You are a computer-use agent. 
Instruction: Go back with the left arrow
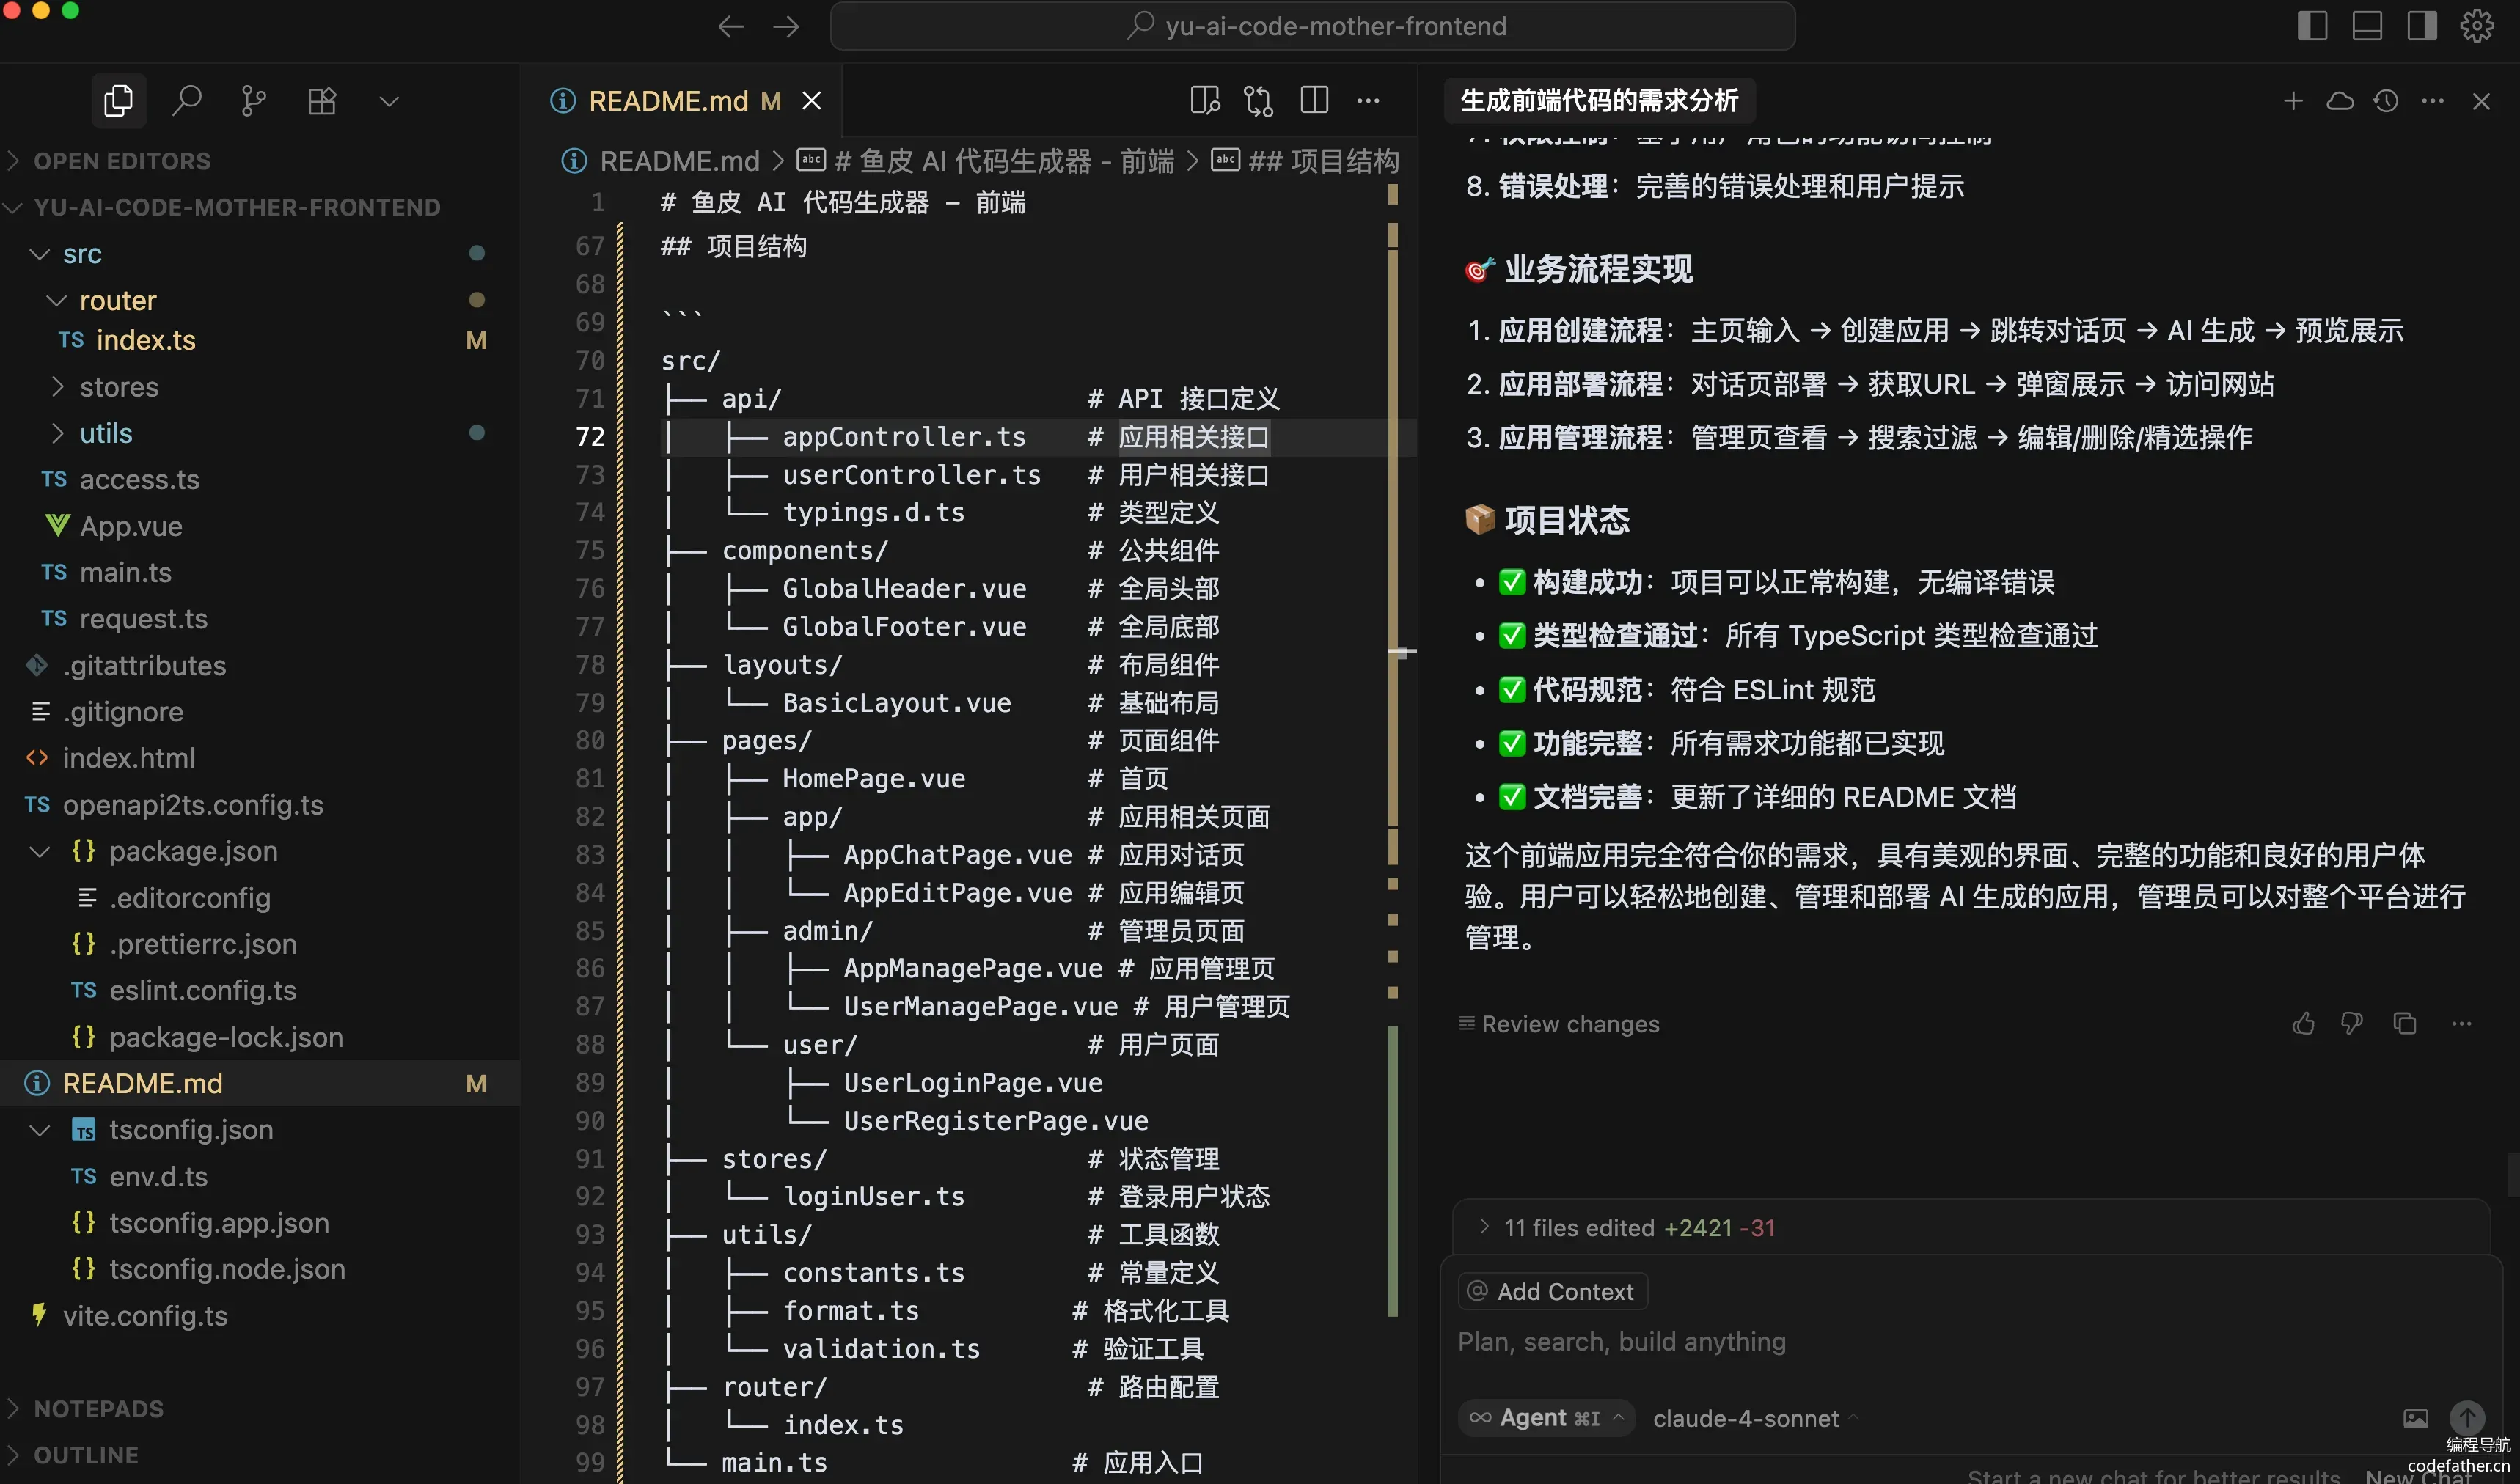point(731,26)
